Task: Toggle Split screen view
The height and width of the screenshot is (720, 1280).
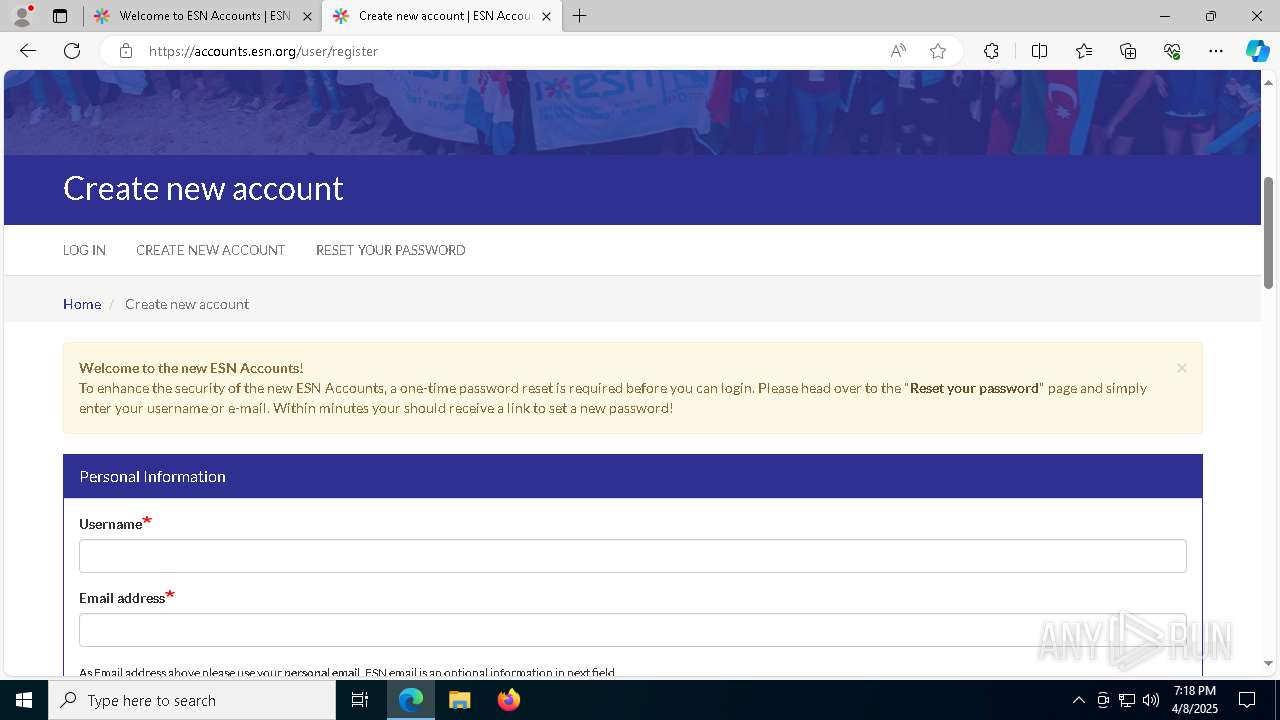Action: pos(1039,51)
